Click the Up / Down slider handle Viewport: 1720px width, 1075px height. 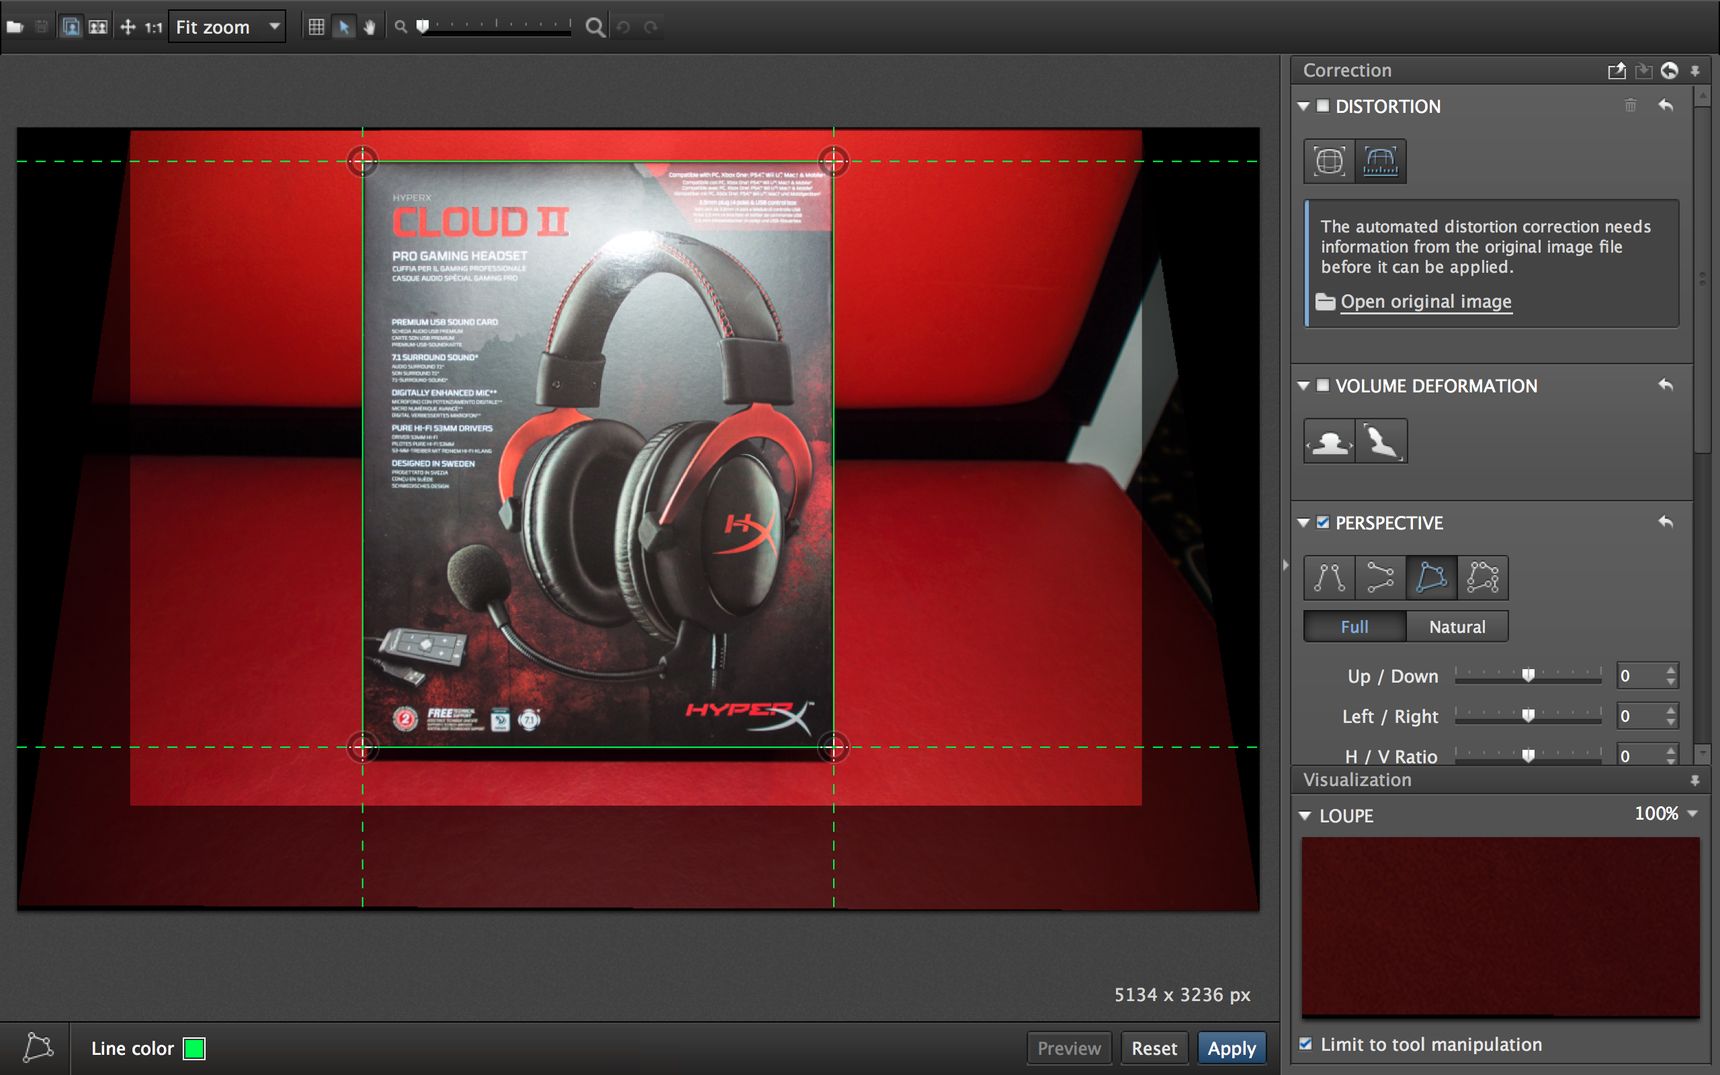point(1528,676)
